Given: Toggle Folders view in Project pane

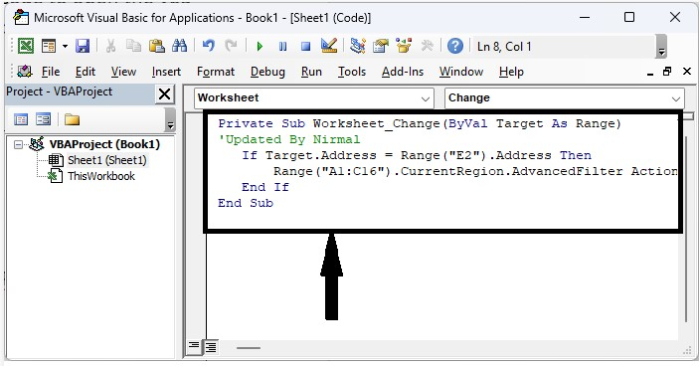Looking at the screenshot, I should pos(71,120).
